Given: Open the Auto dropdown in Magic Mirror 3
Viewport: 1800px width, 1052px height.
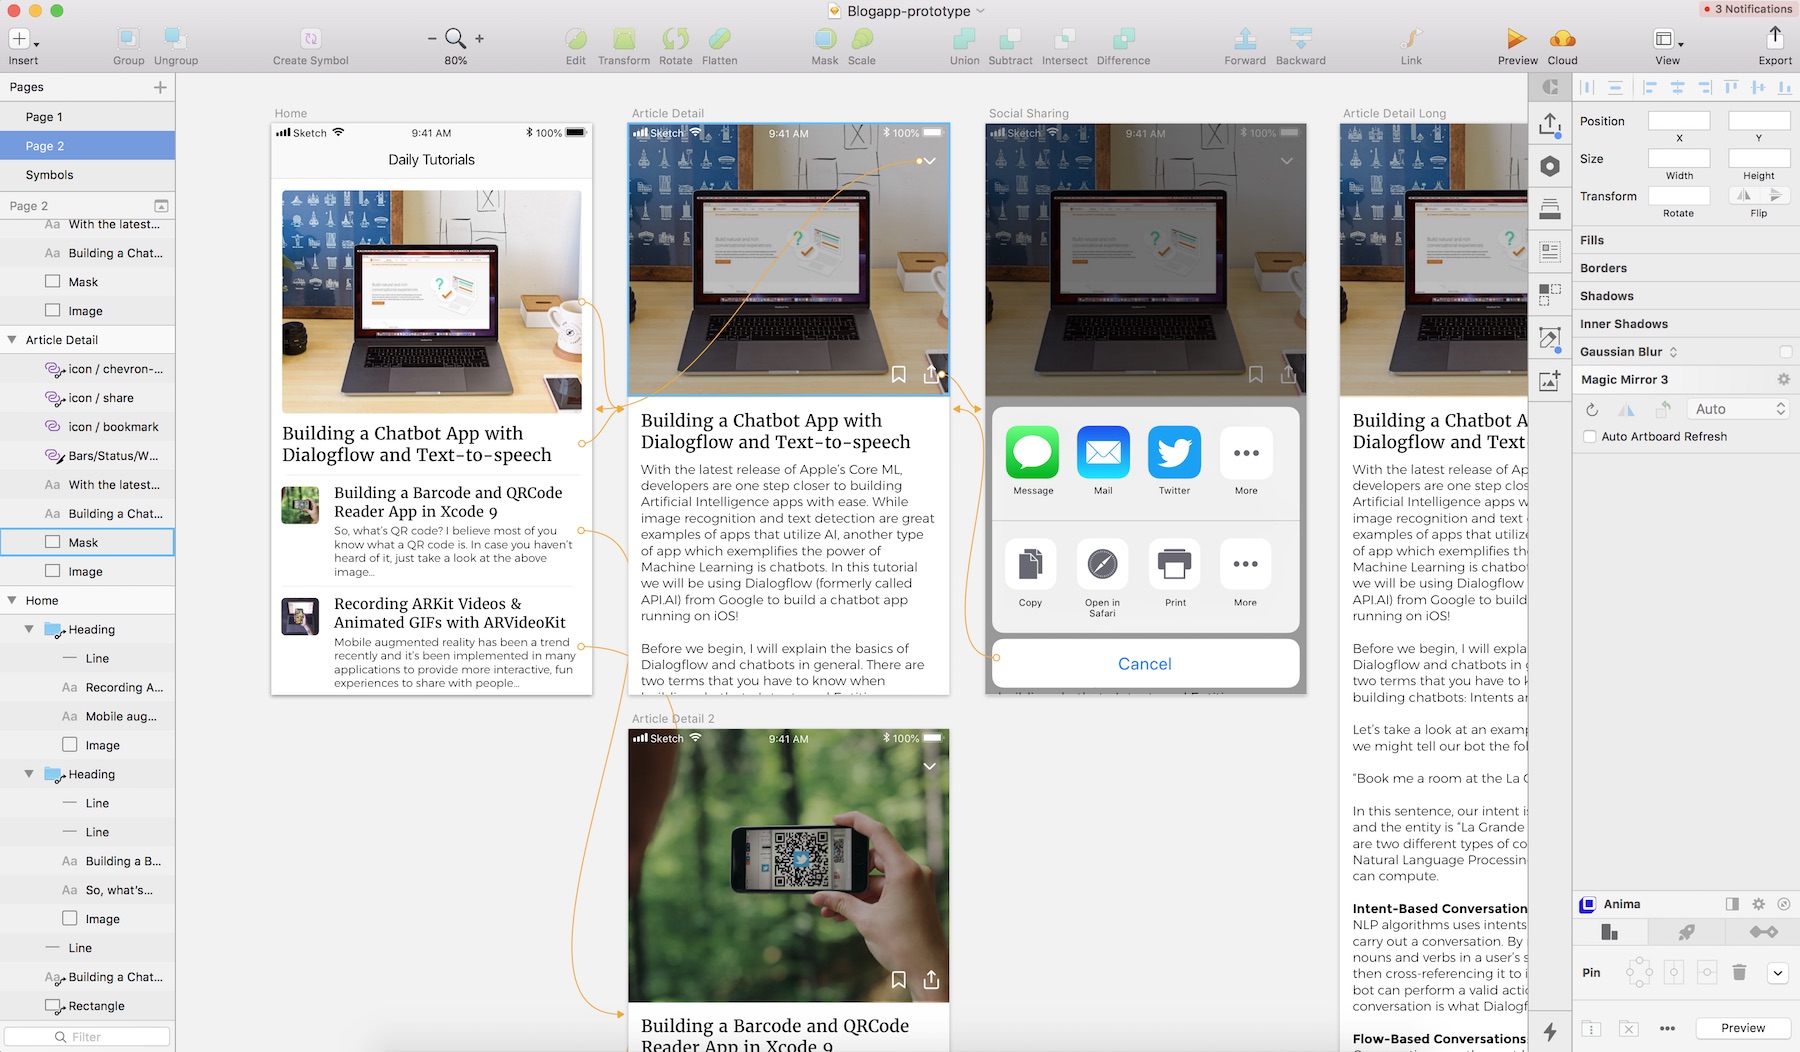Looking at the screenshot, I should tap(1738, 408).
